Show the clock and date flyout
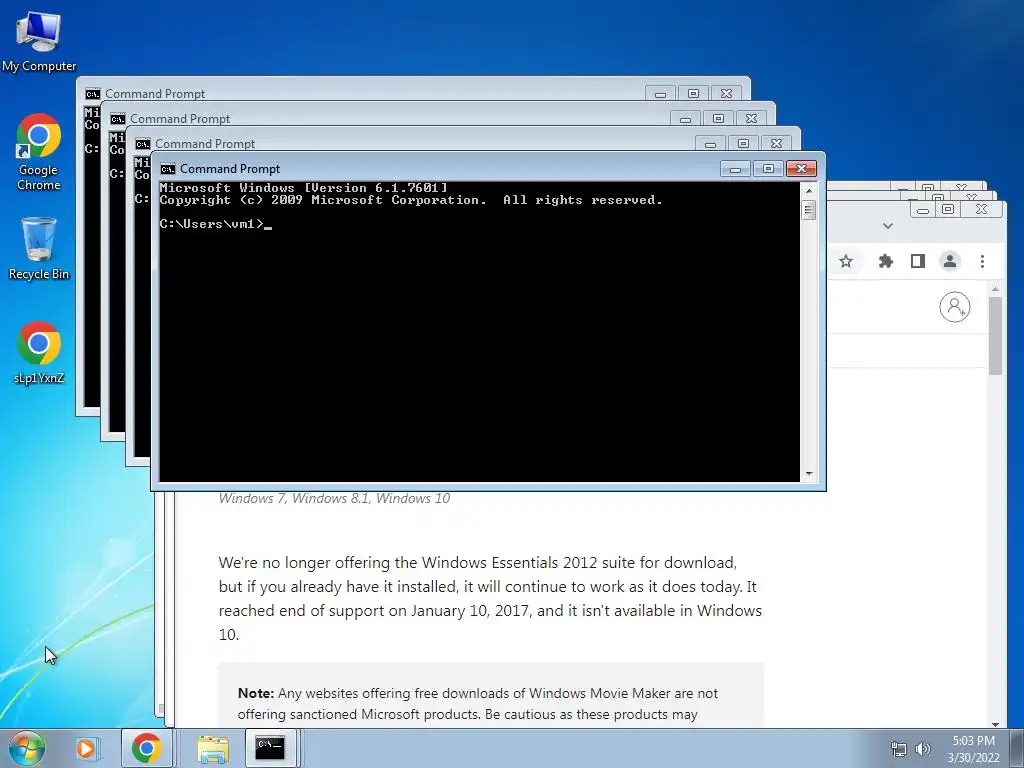This screenshot has width=1024, height=768. point(973,749)
